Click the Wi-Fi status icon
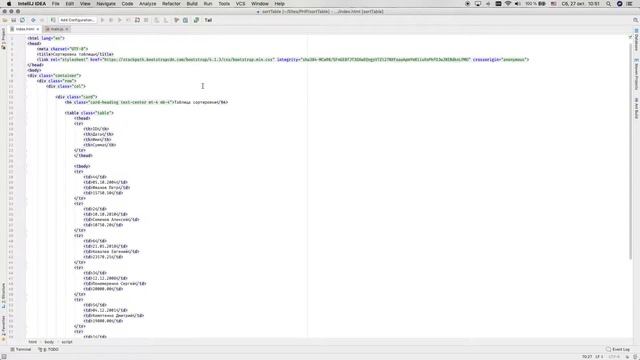Viewport: 640px width, 360px height. 508,4
